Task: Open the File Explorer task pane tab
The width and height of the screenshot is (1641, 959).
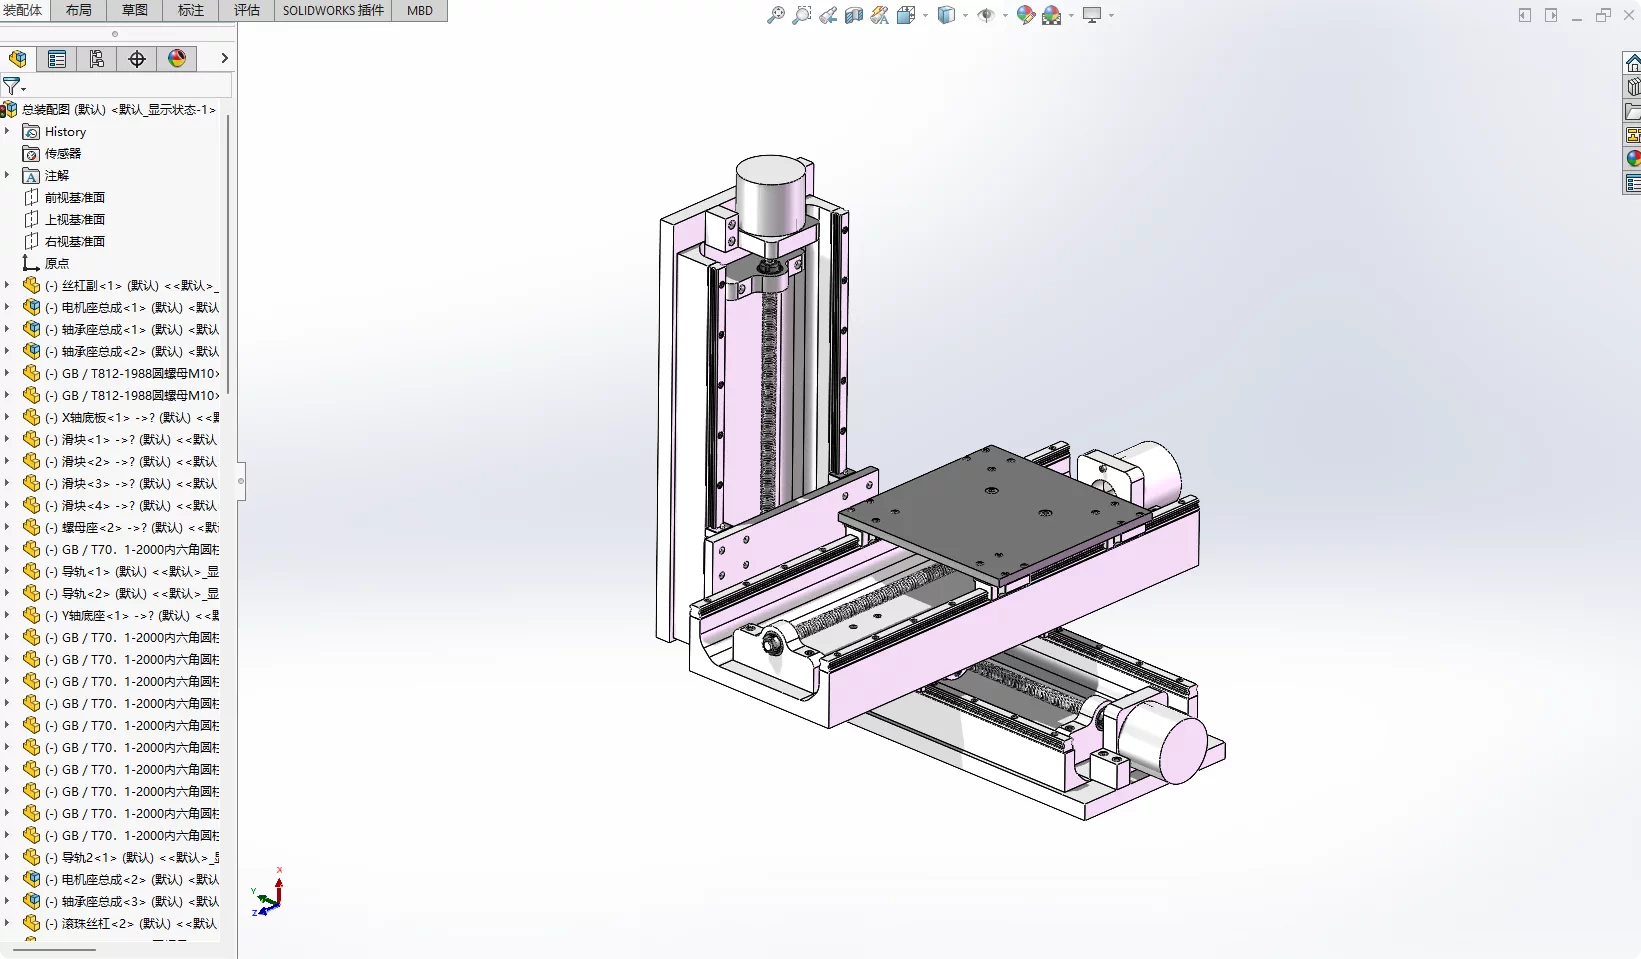Action: [1632, 111]
